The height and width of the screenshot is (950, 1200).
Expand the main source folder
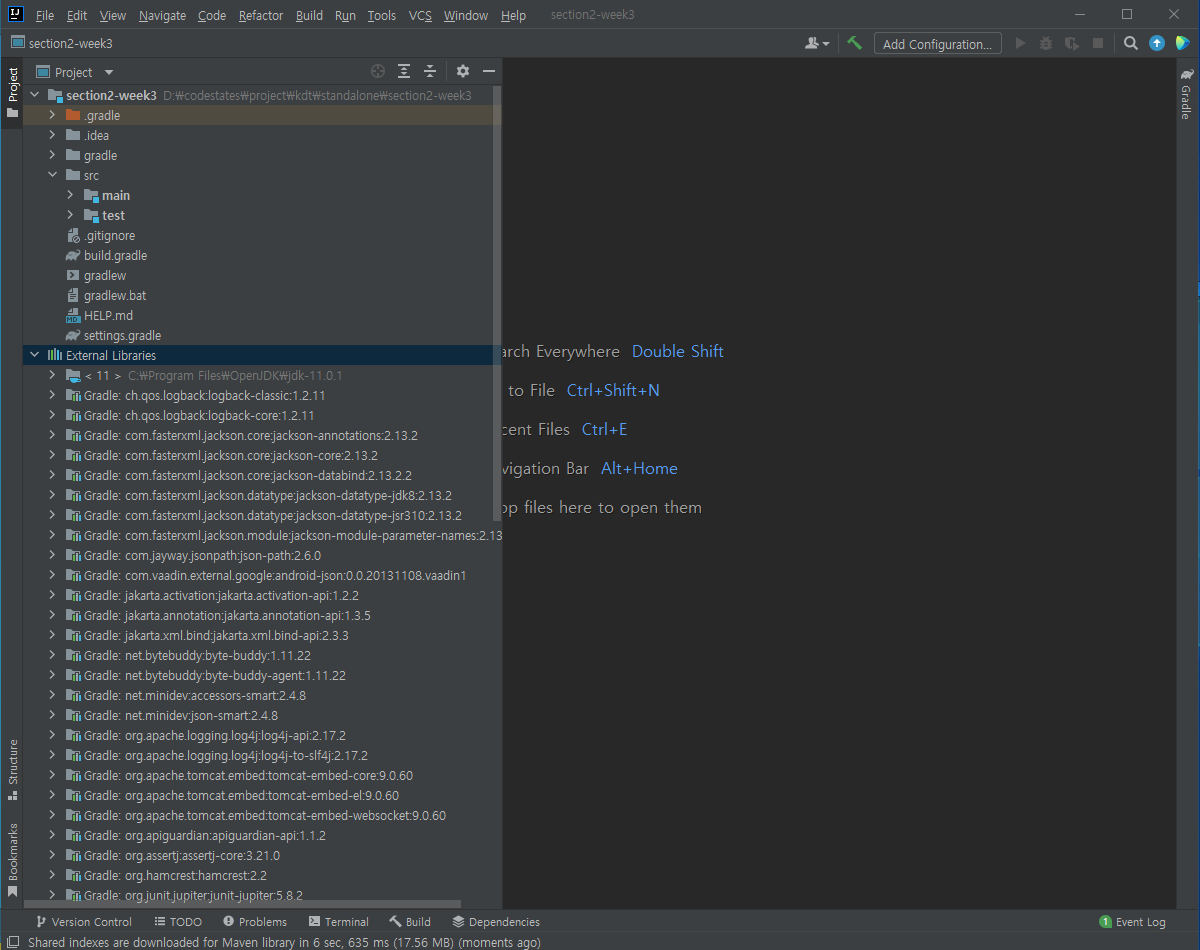coord(70,195)
